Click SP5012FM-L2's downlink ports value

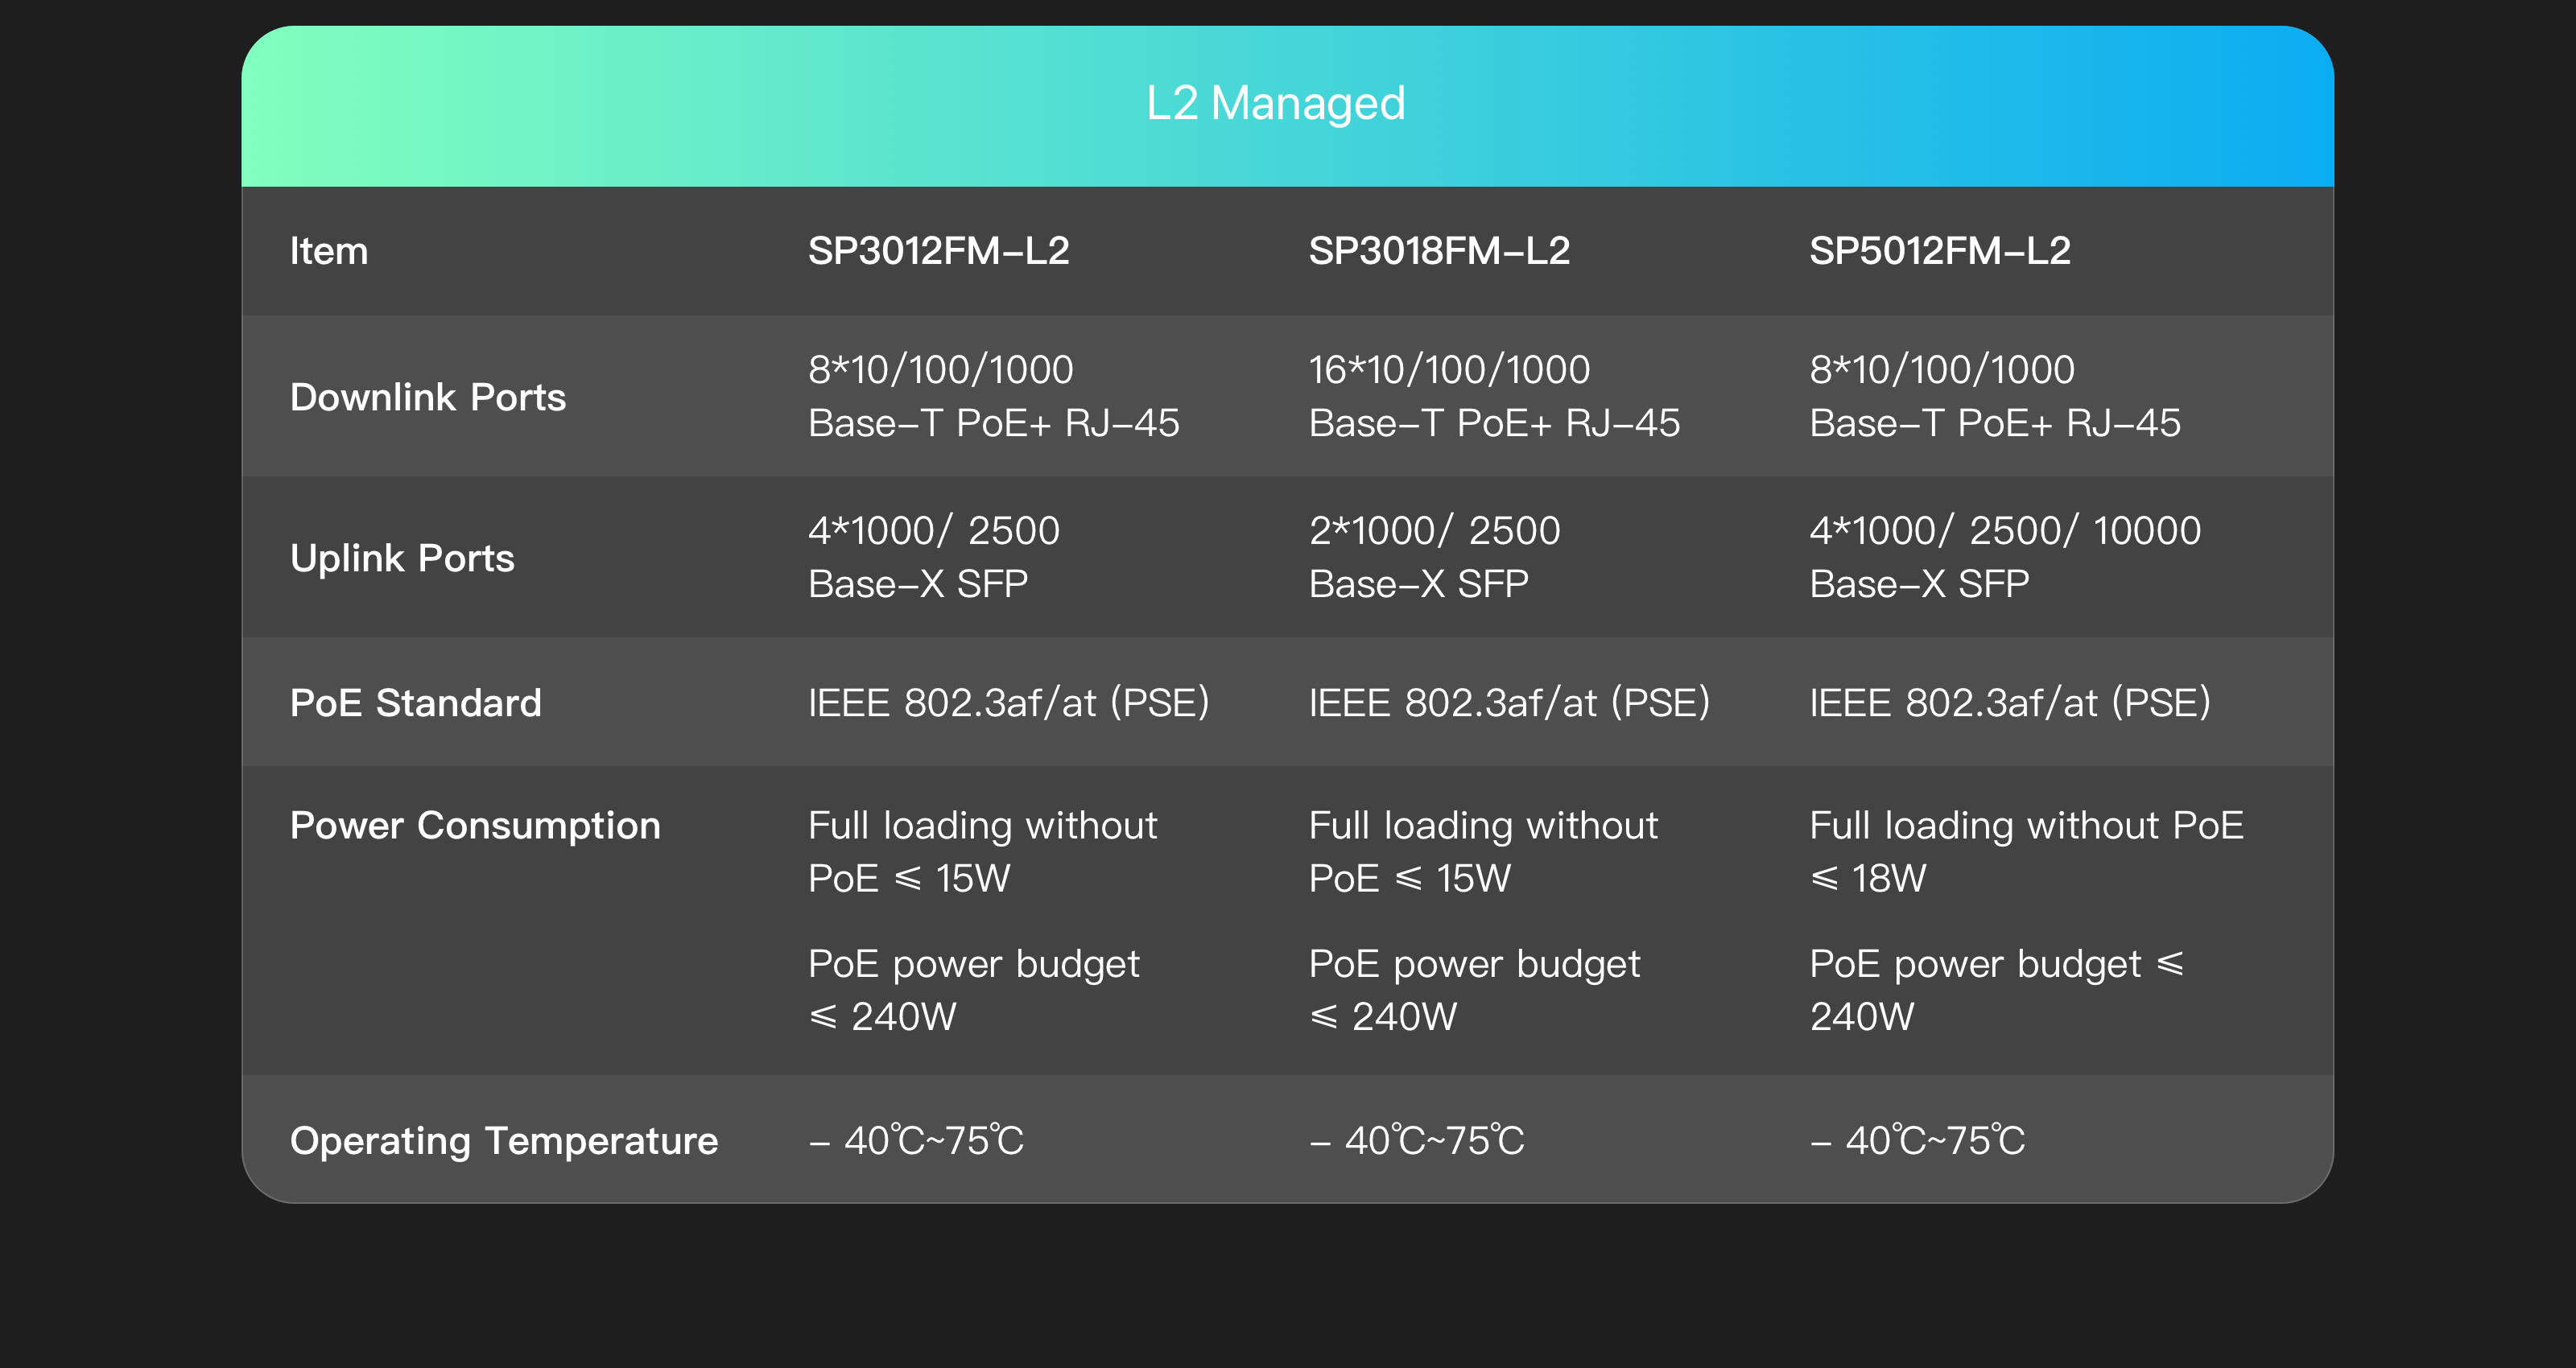tap(1994, 396)
